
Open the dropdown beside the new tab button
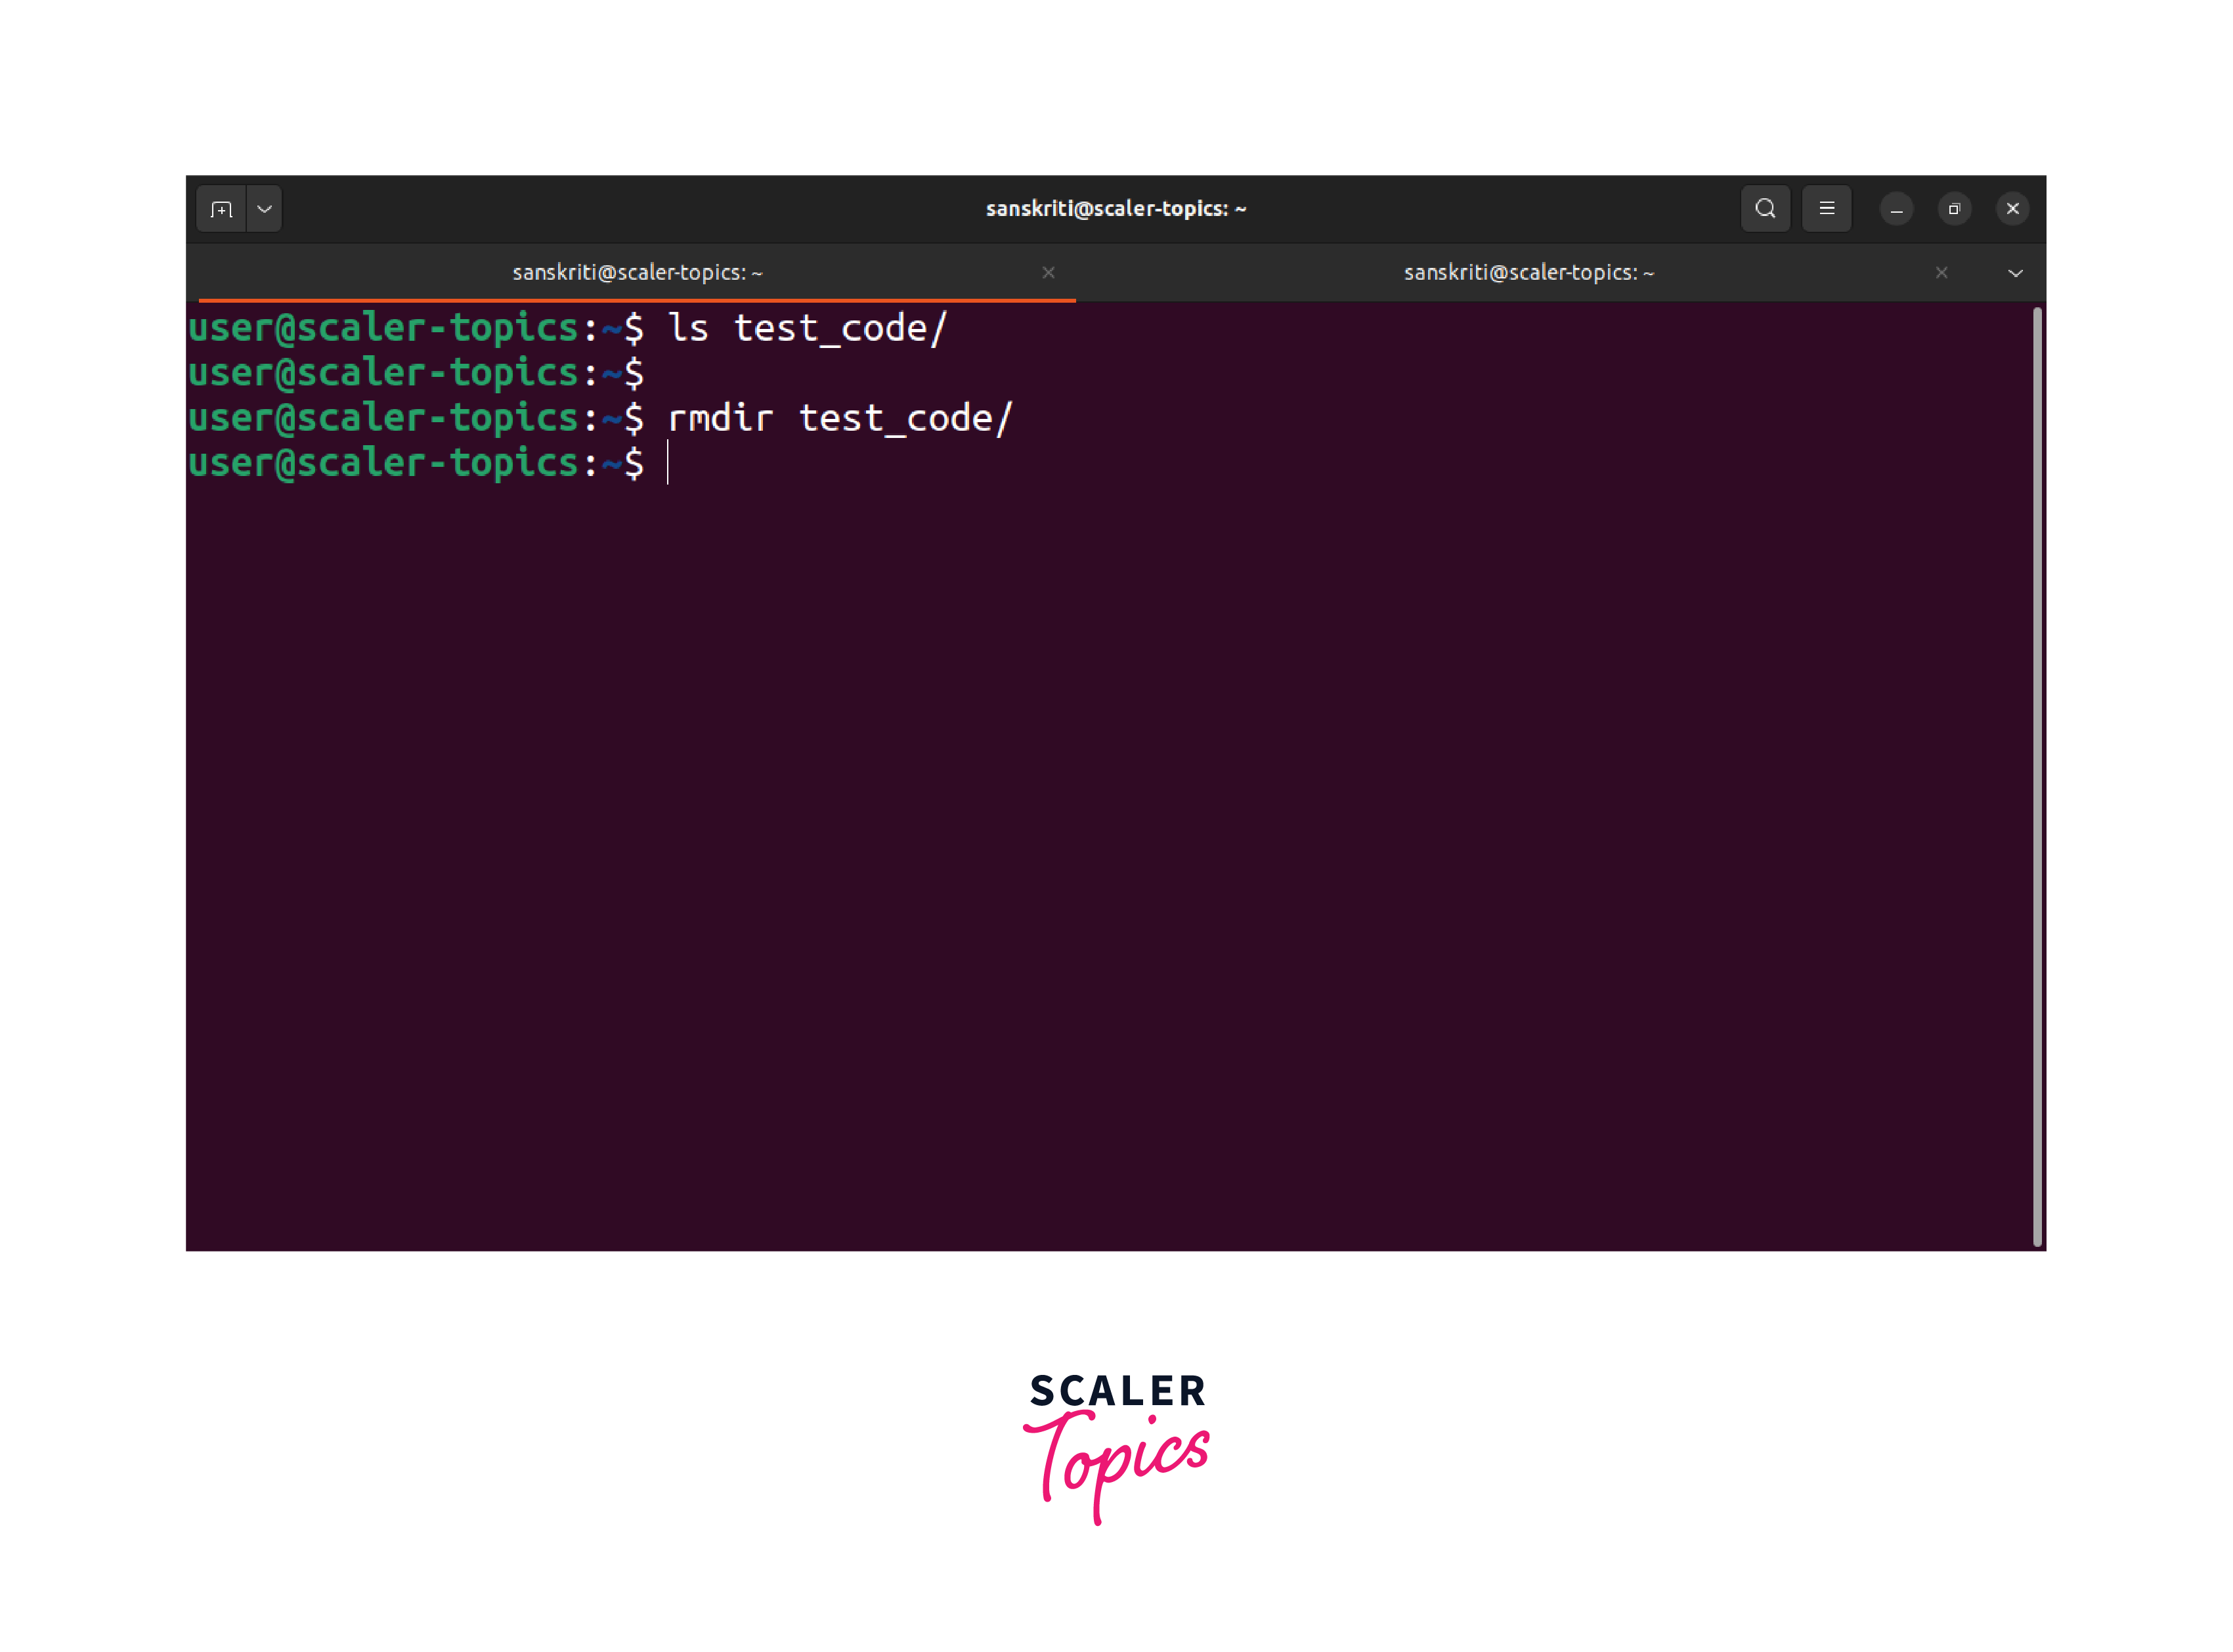point(265,209)
